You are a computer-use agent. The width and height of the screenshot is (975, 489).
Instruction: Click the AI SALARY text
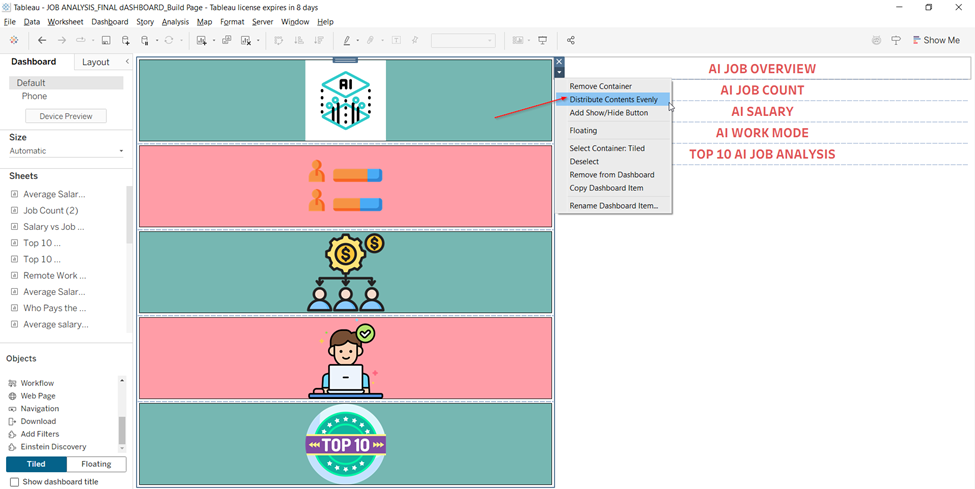(x=762, y=111)
